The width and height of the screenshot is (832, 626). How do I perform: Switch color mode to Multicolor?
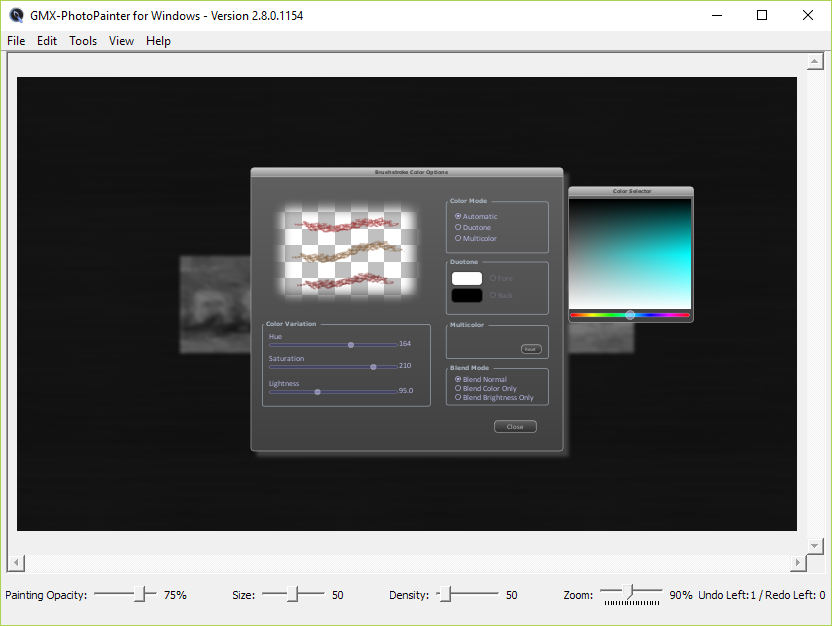coord(458,238)
